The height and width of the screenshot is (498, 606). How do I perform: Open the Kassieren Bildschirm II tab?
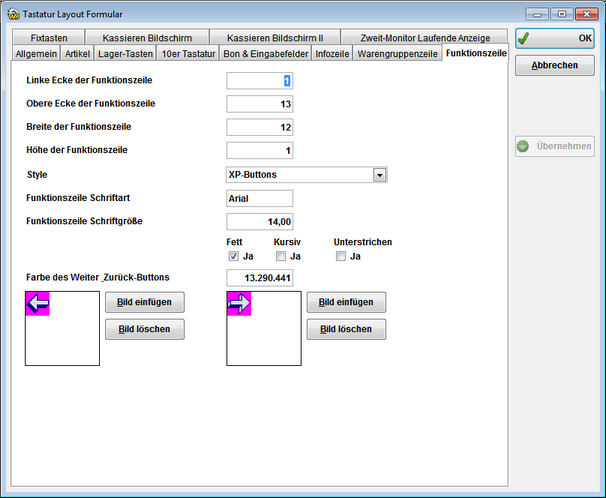[x=275, y=38]
